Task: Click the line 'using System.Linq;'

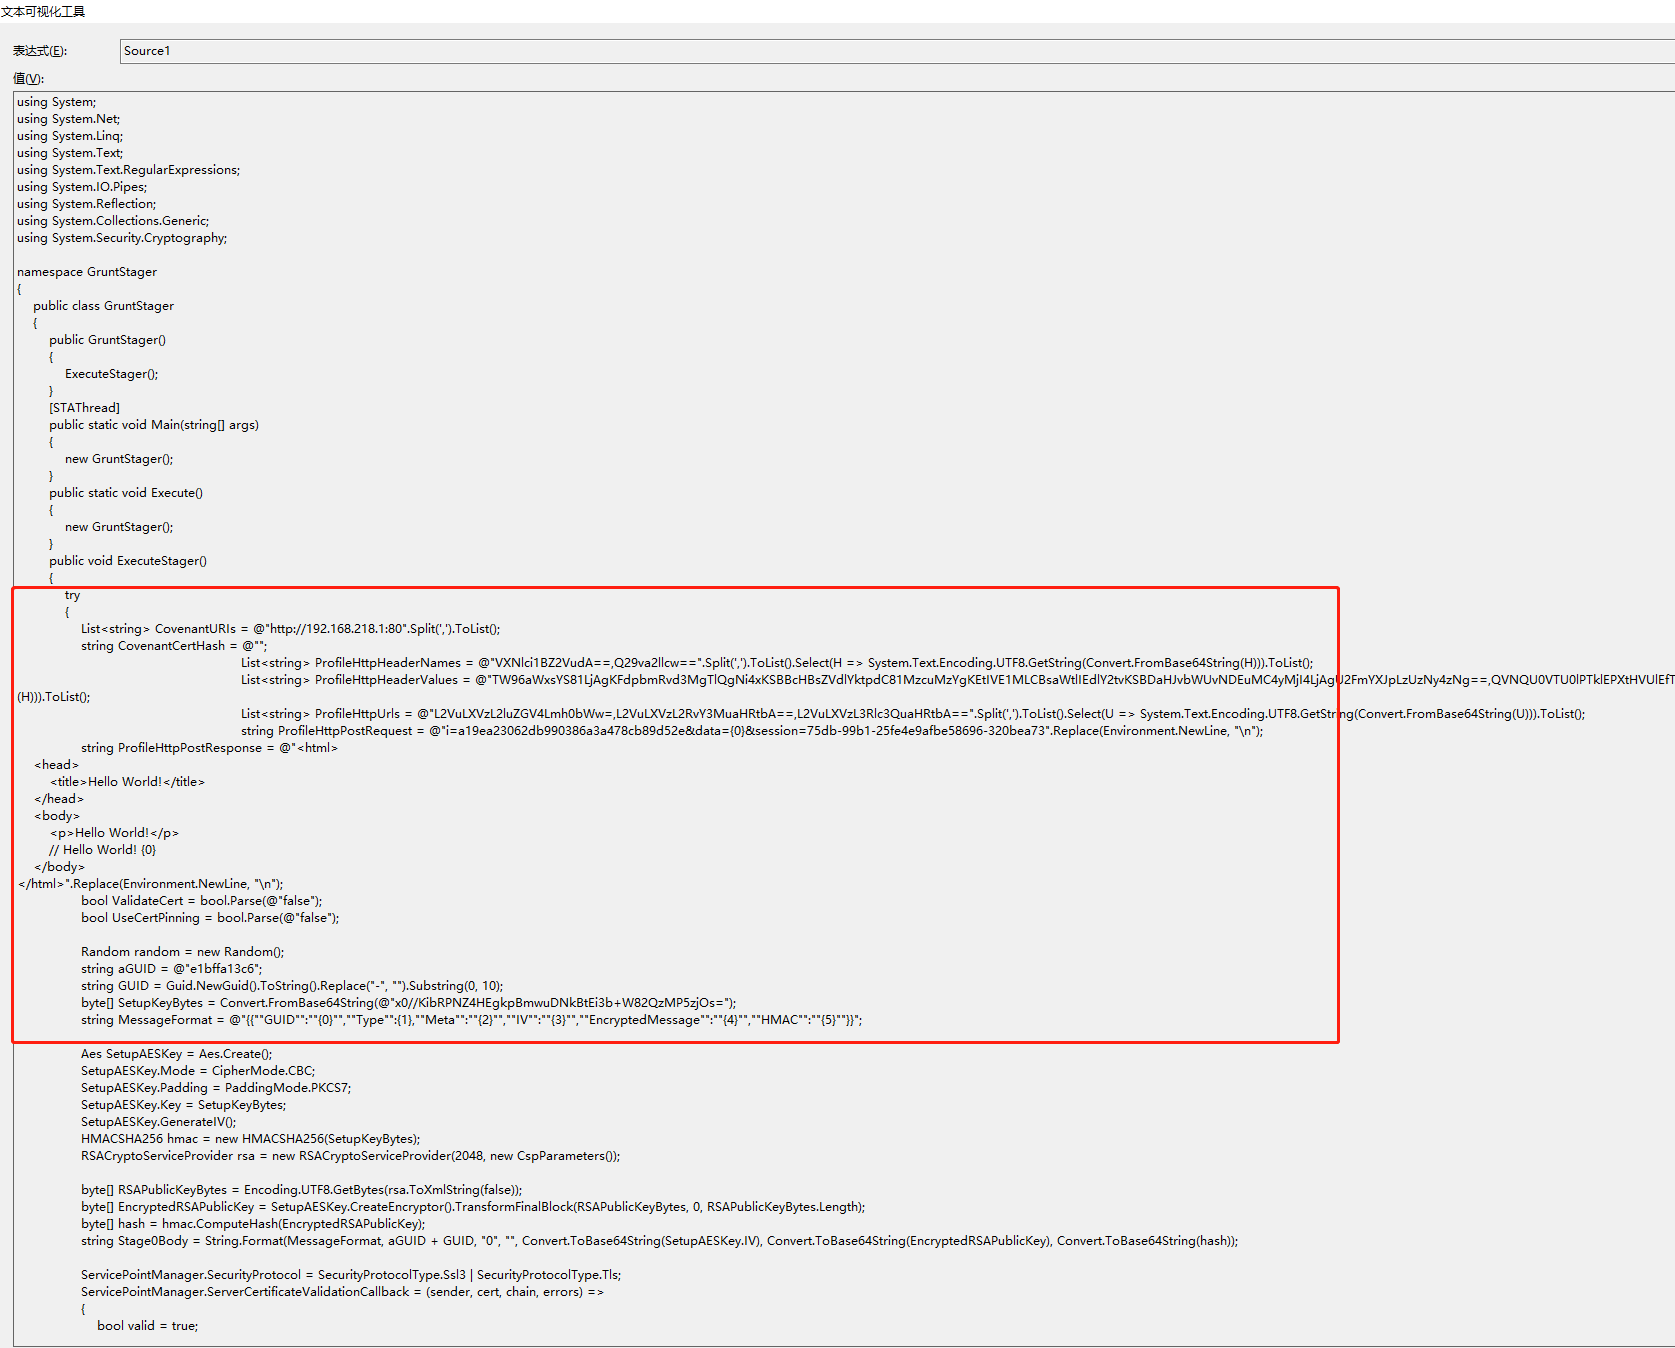Action: [70, 136]
